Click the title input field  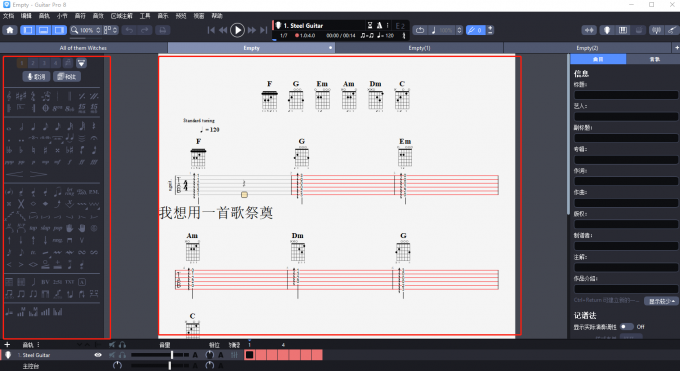pyautogui.click(x=626, y=95)
